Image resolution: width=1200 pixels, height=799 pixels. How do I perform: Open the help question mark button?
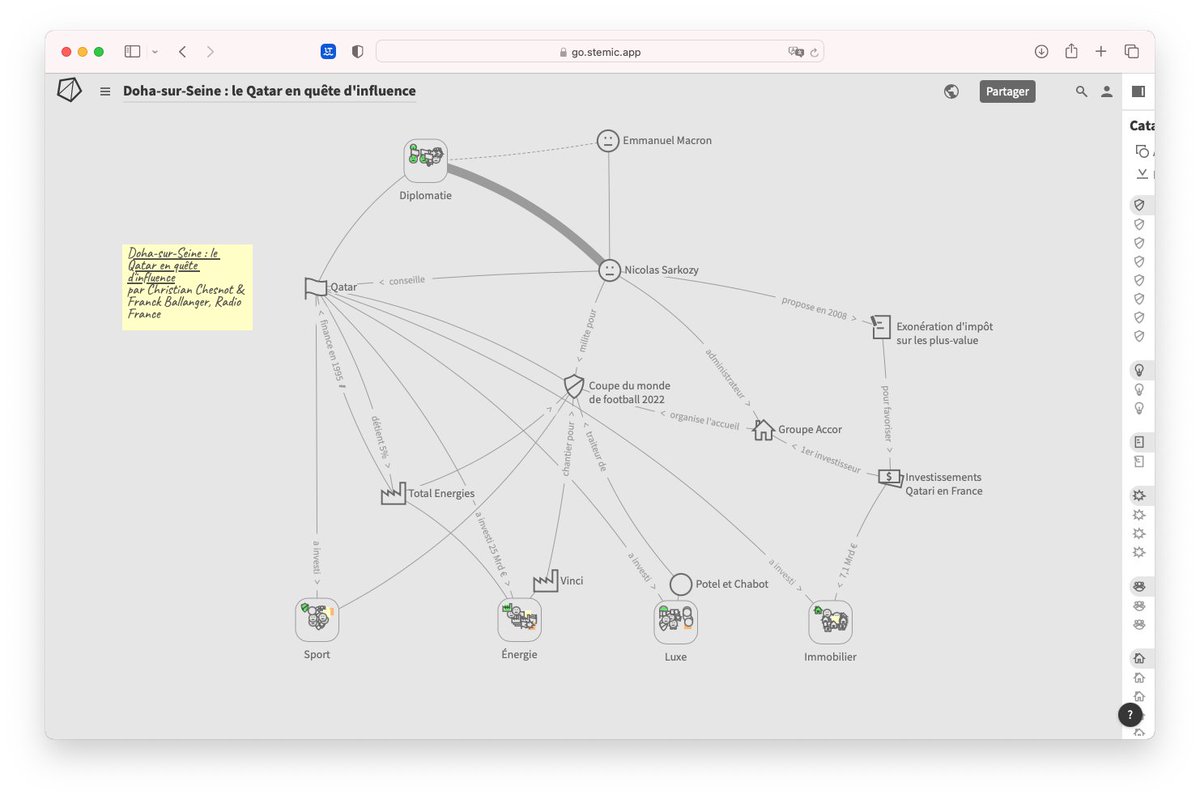click(1130, 714)
